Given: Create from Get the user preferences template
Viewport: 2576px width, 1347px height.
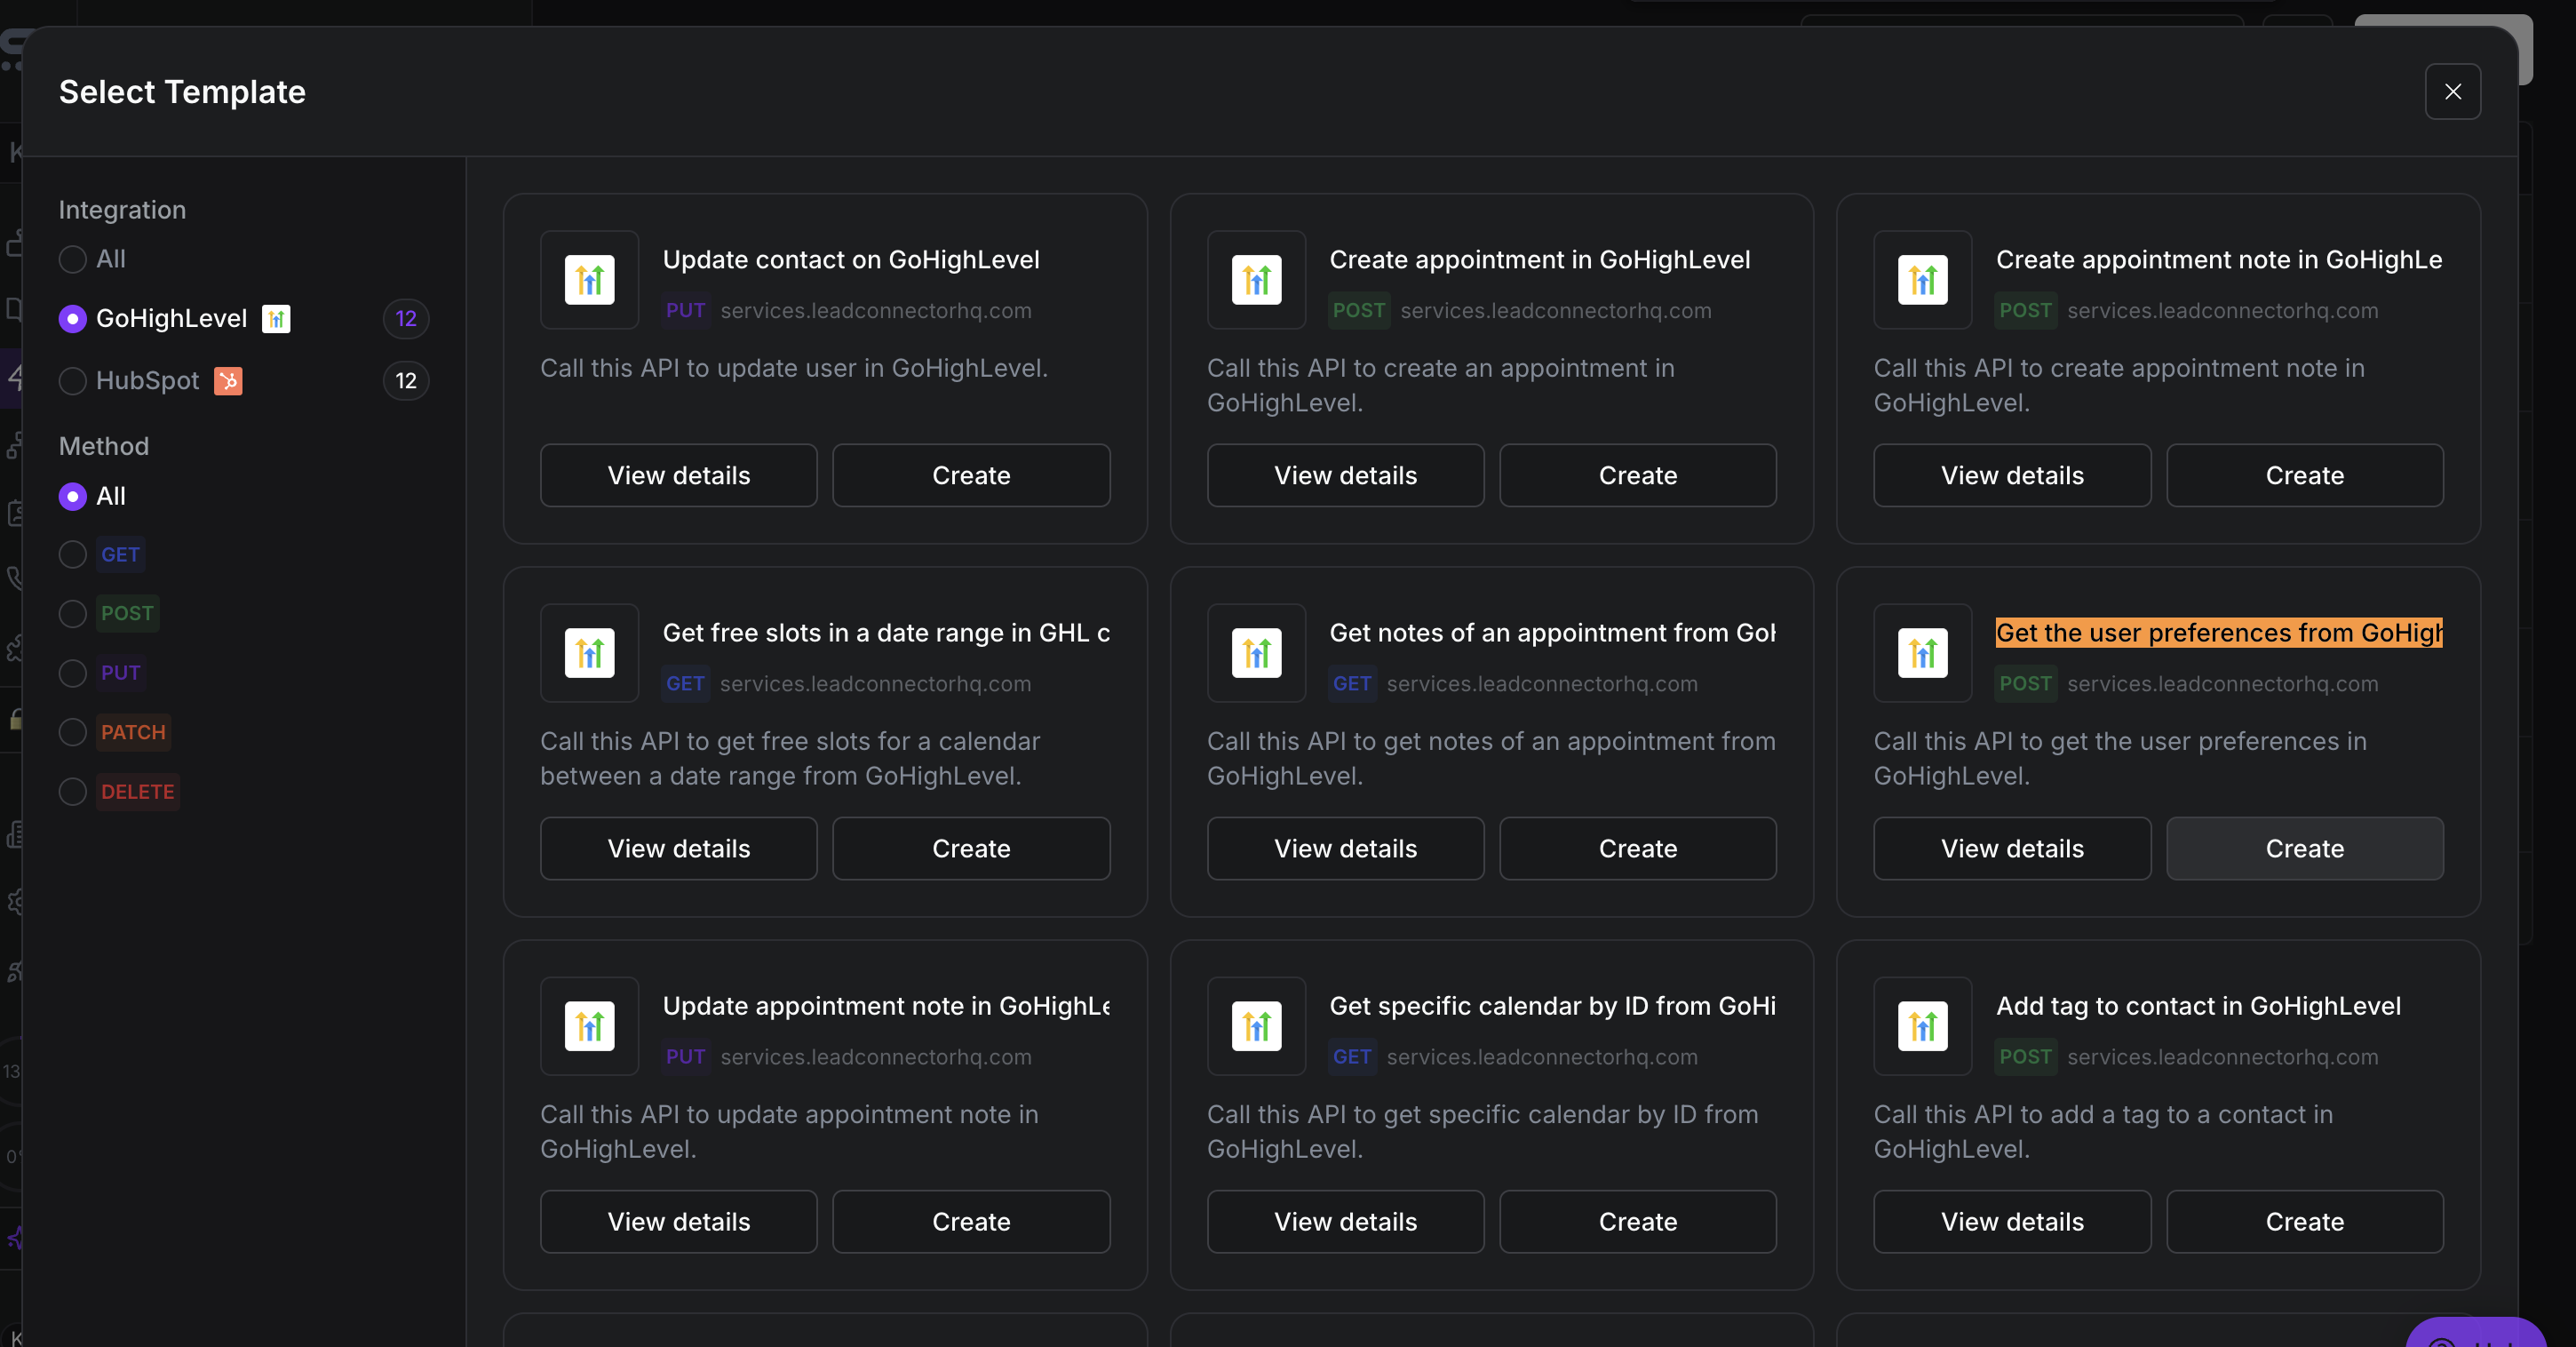Looking at the screenshot, I should click(2305, 849).
